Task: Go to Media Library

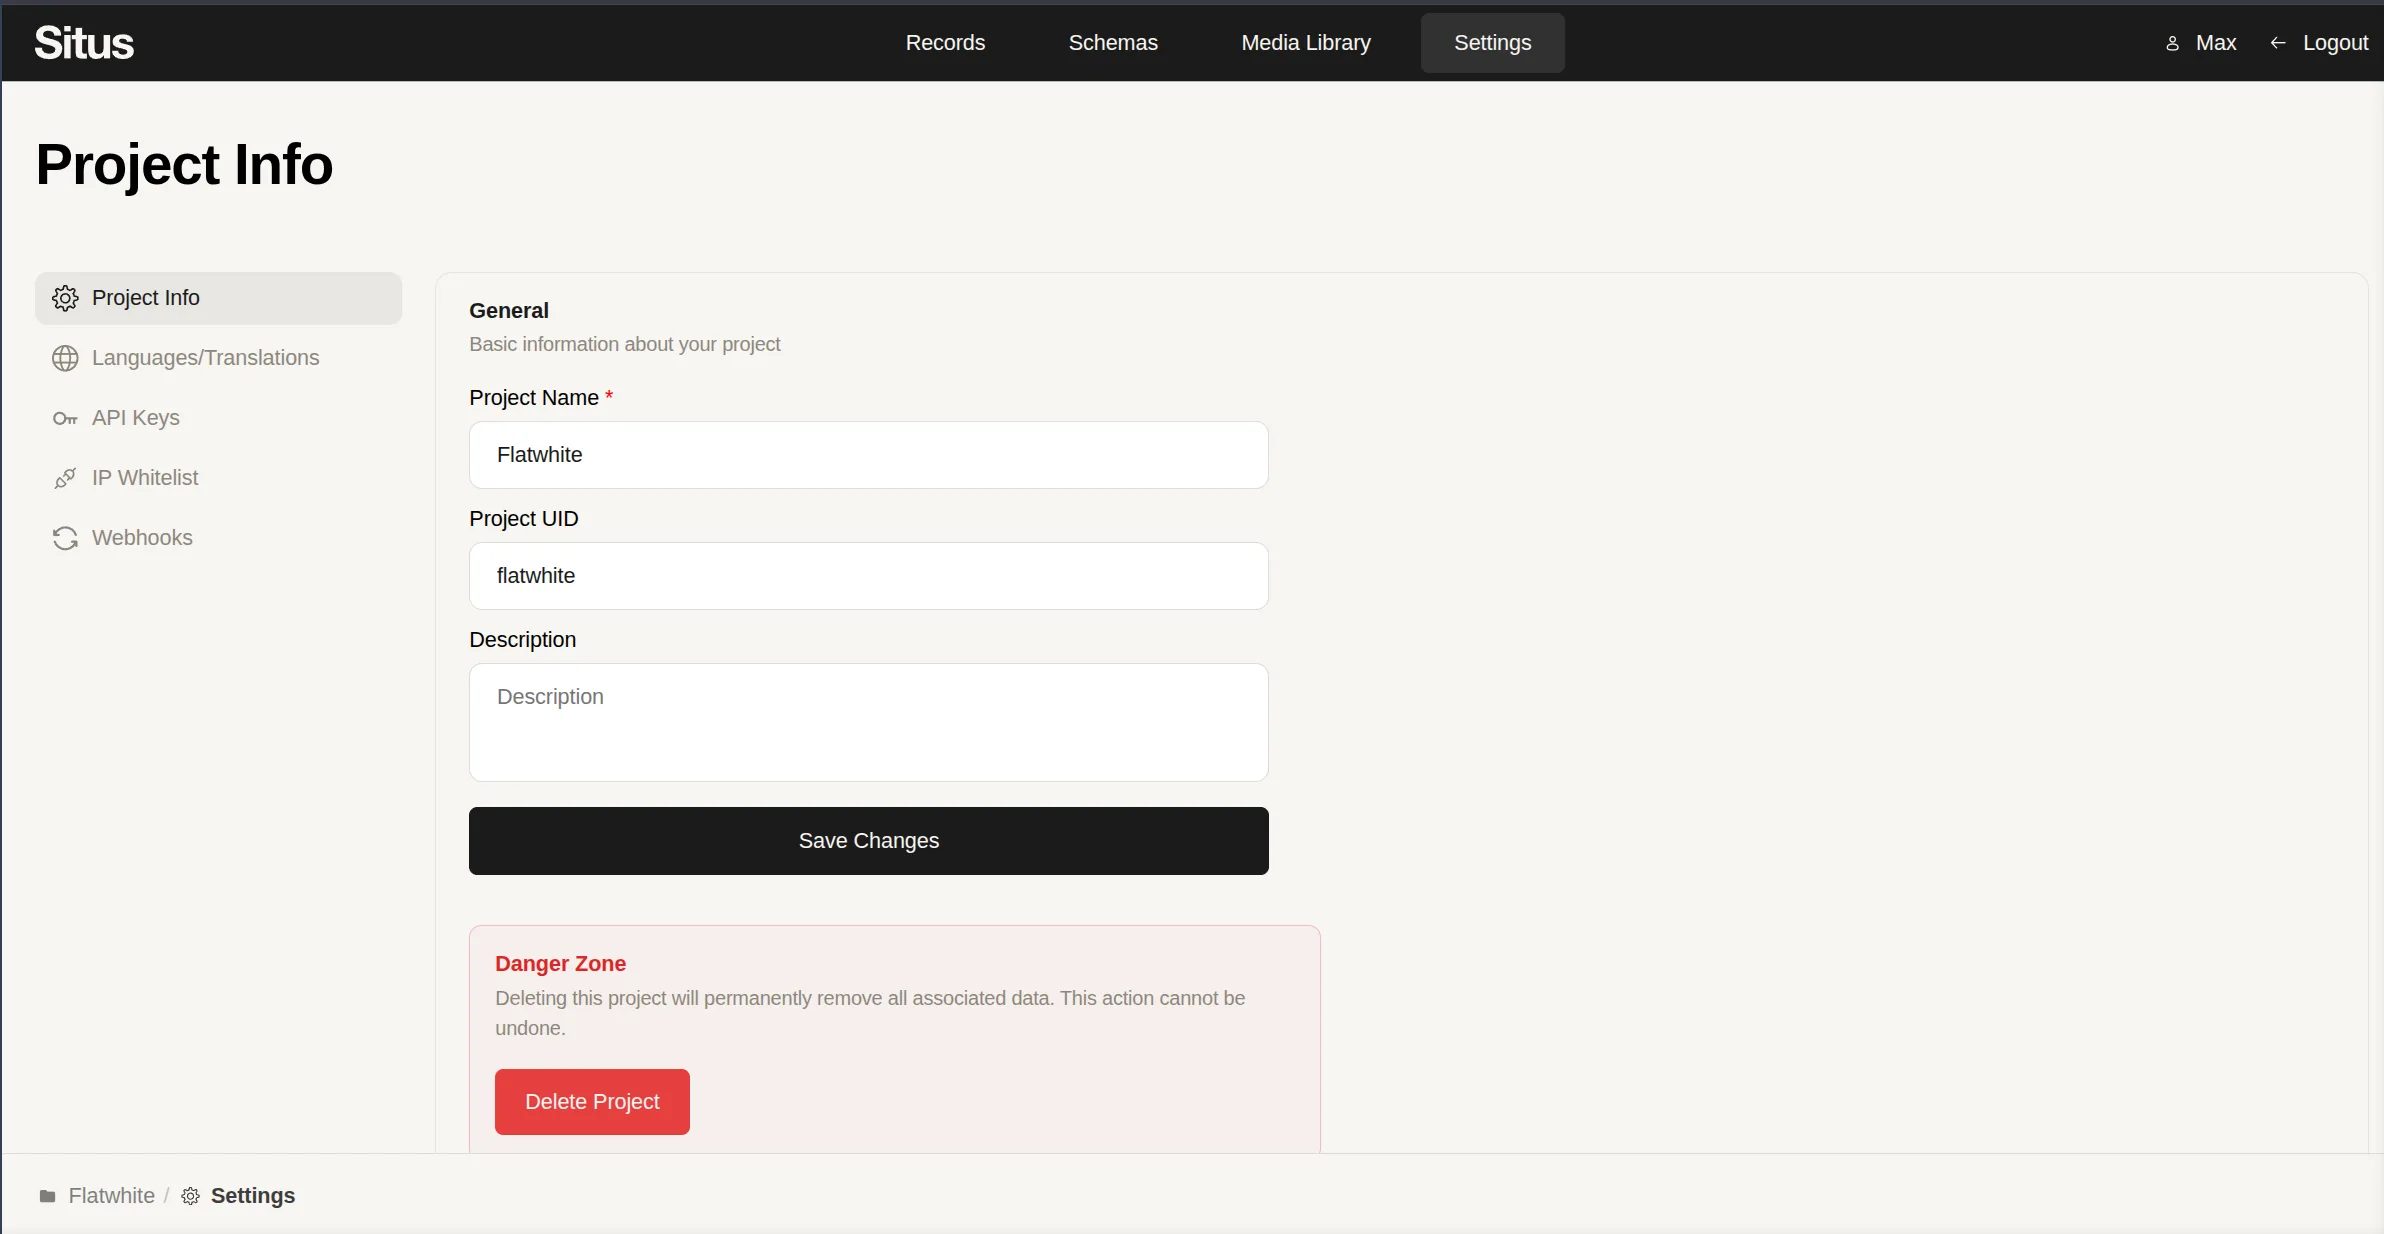Action: click(1305, 43)
